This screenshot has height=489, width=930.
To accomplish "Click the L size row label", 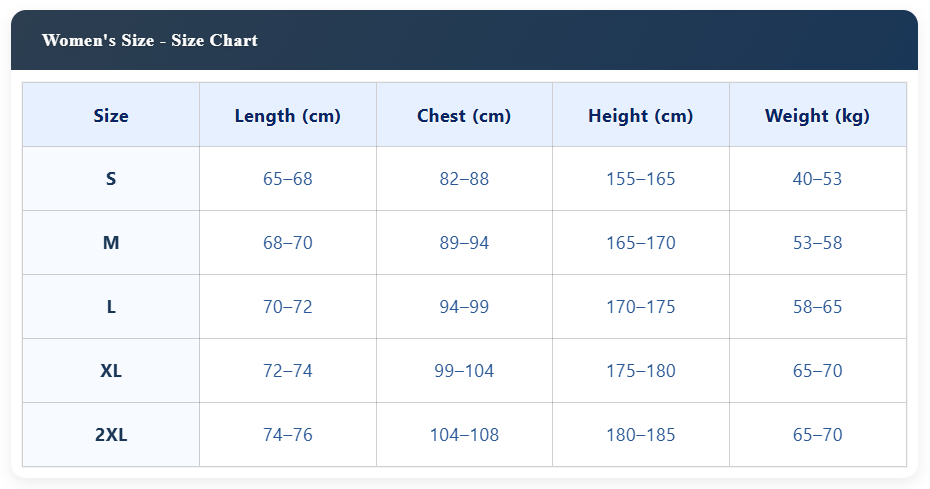I will click(x=111, y=307).
